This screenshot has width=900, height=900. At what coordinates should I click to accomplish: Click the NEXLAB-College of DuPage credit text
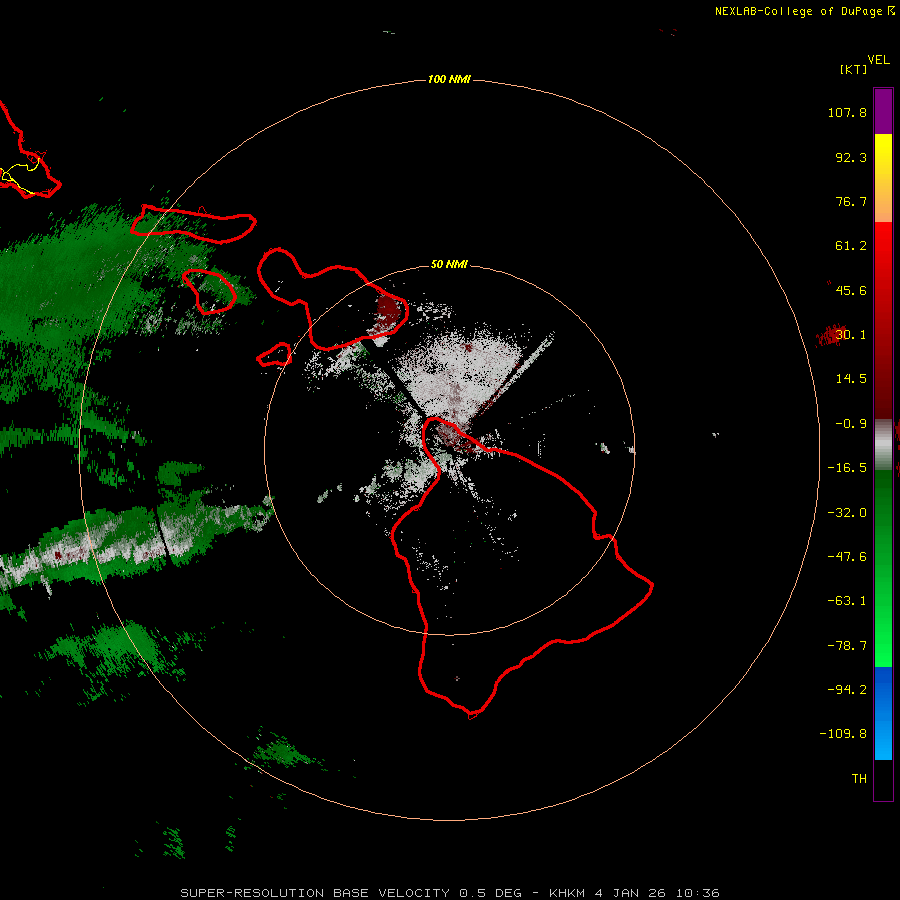pos(805,11)
